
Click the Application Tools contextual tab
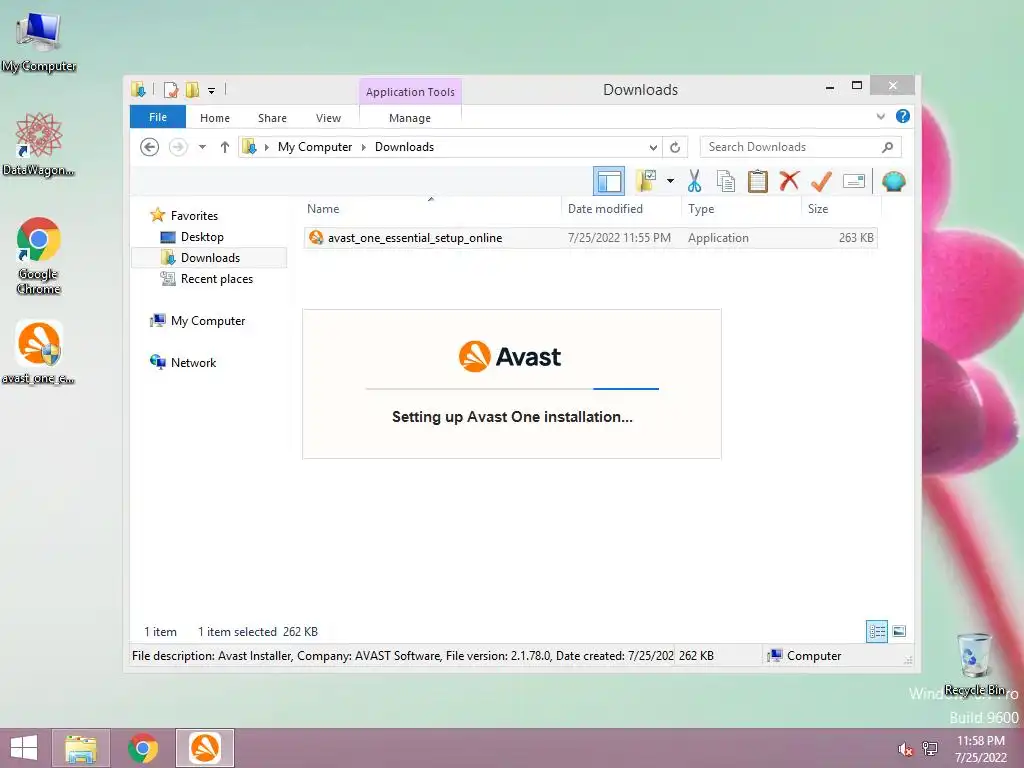[410, 92]
